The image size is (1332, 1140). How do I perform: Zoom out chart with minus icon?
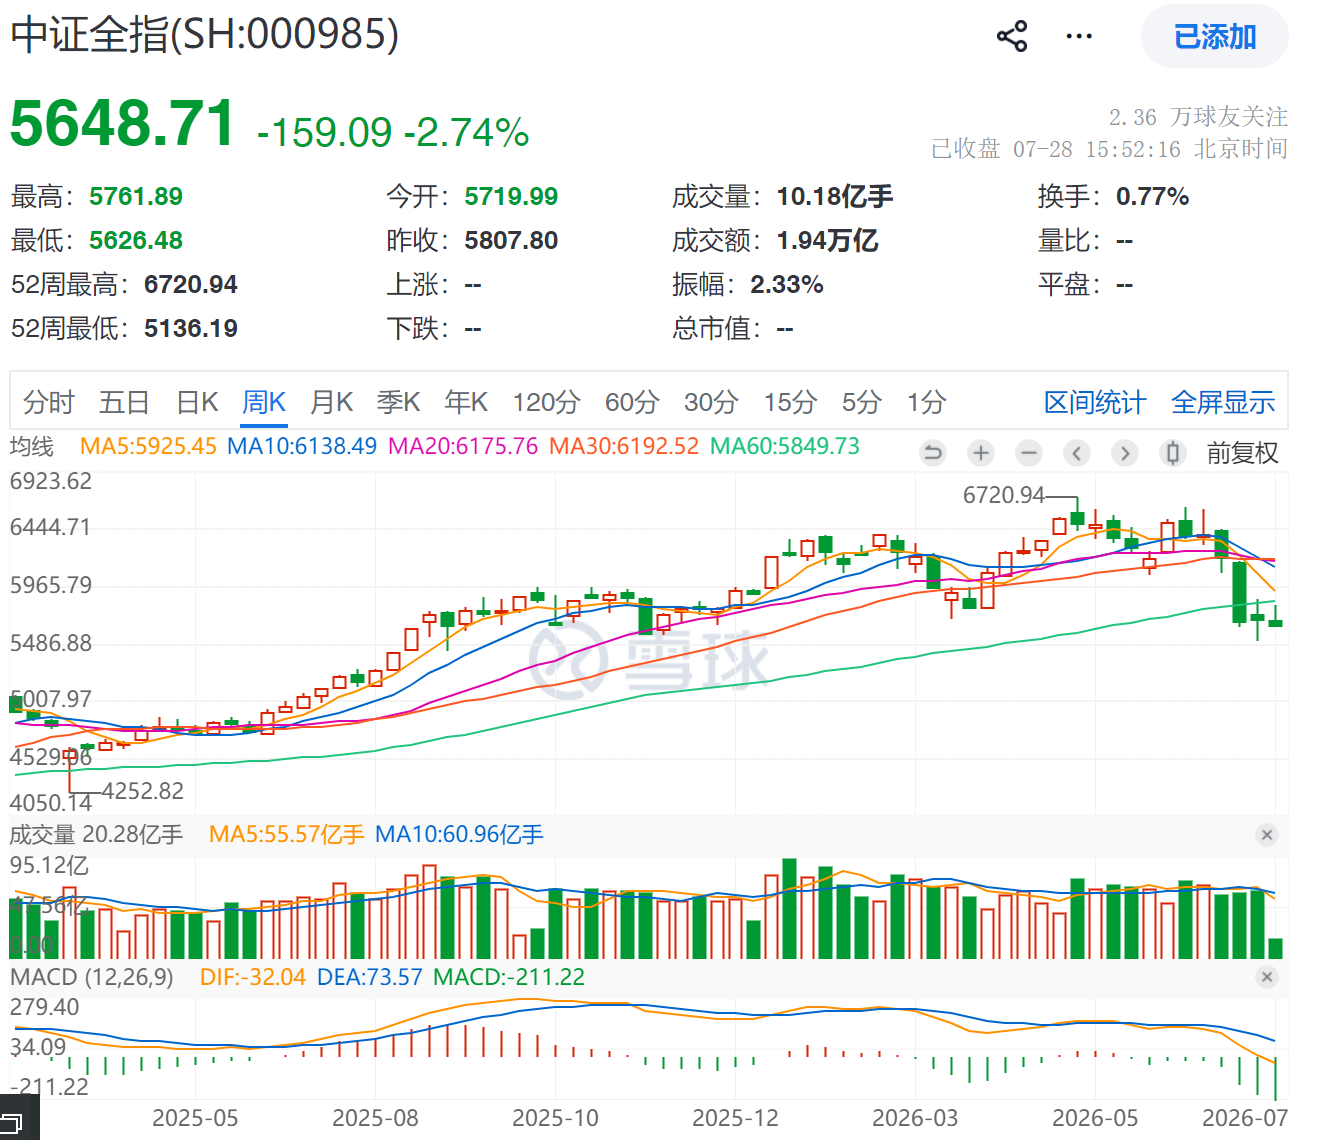(x=1028, y=453)
